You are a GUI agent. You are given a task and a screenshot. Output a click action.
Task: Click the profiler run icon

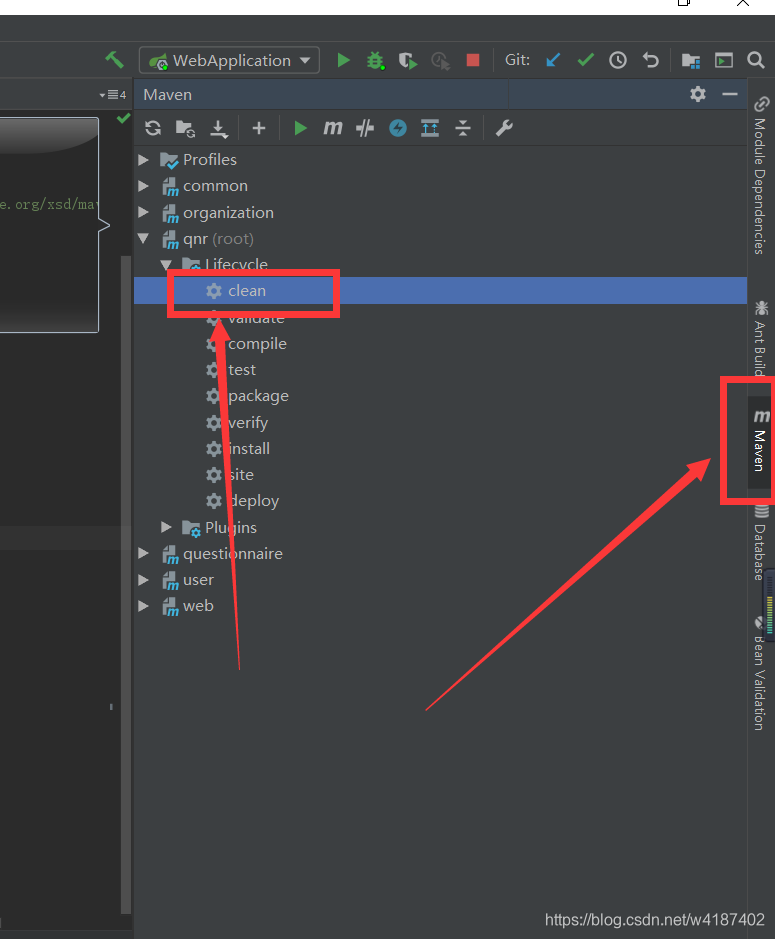pos(440,60)
